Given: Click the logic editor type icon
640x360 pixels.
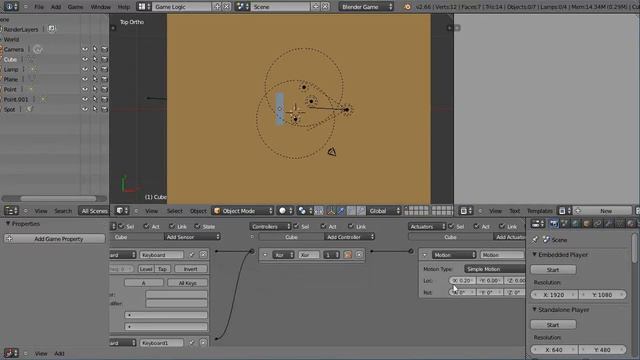Looking at the screenshot, I should coord(11,353).
